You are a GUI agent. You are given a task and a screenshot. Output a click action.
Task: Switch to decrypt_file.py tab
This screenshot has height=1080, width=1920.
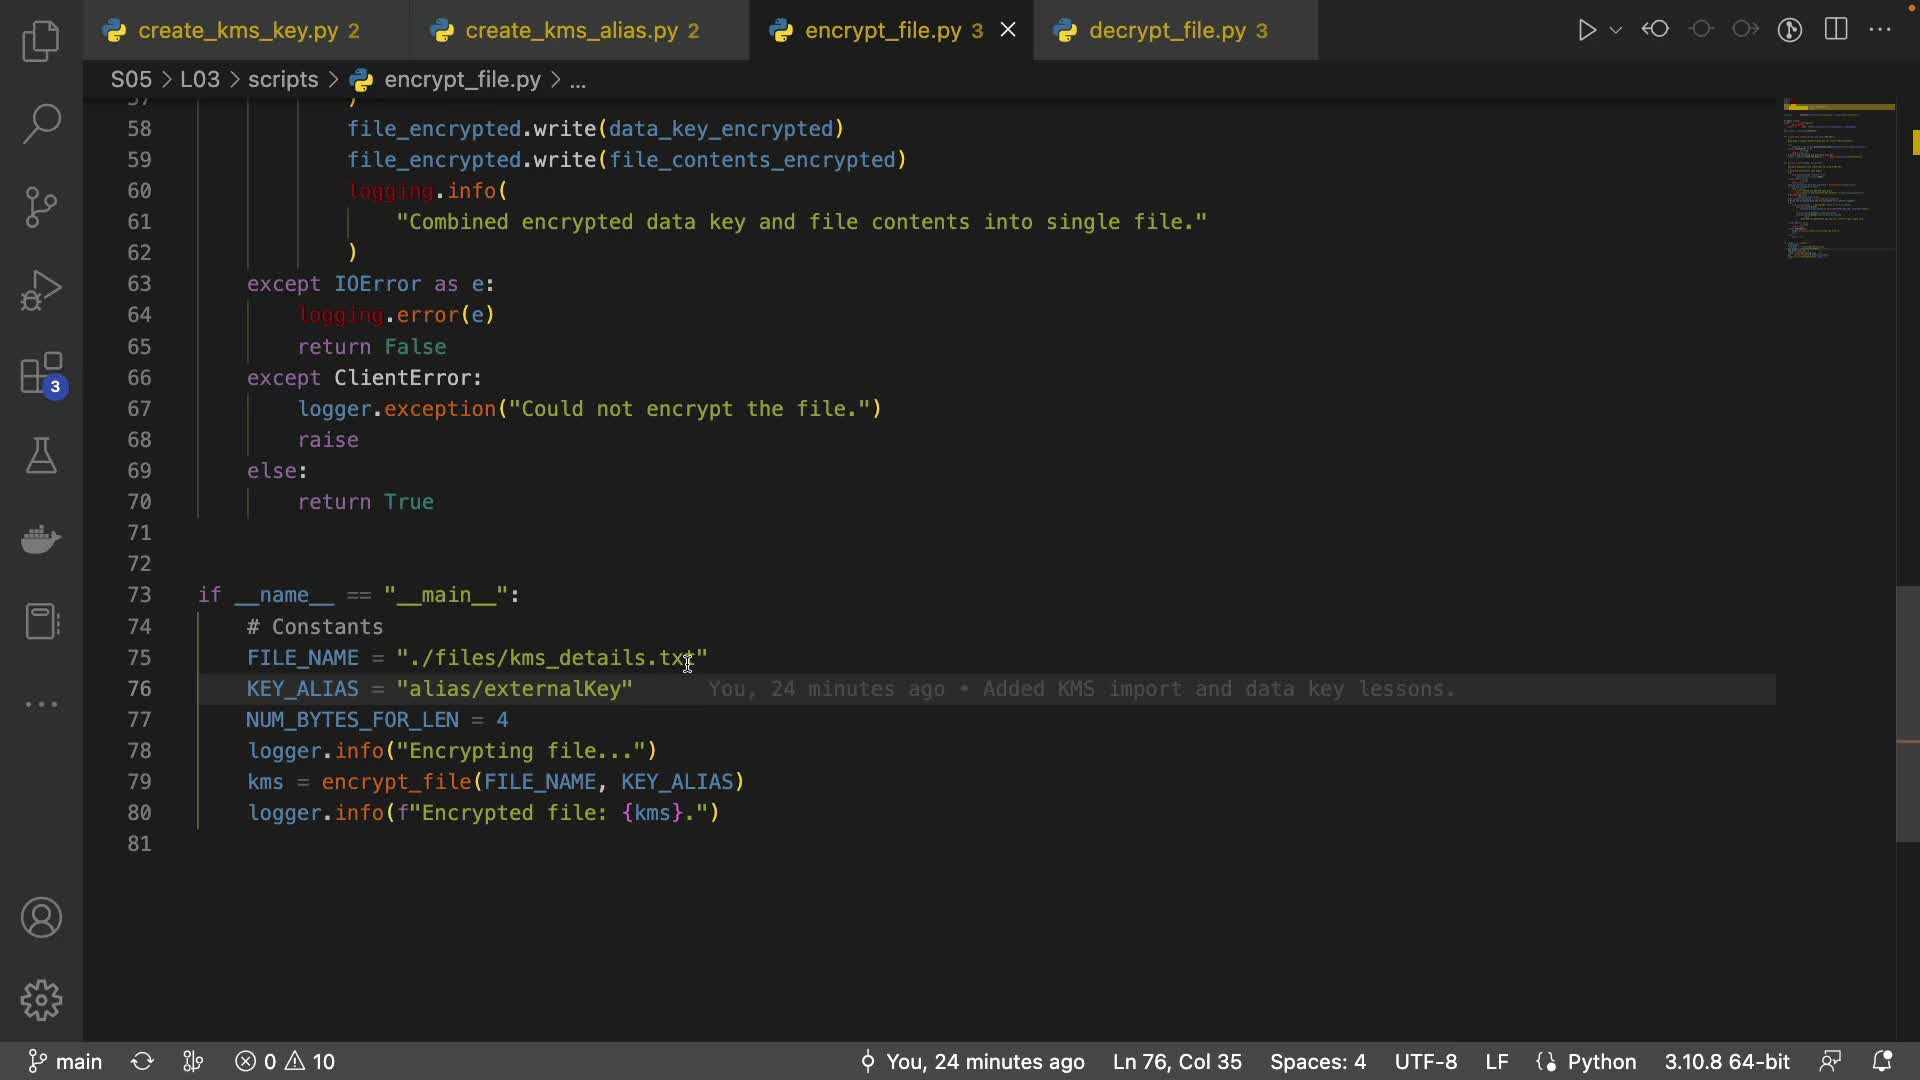(1166, 31)
